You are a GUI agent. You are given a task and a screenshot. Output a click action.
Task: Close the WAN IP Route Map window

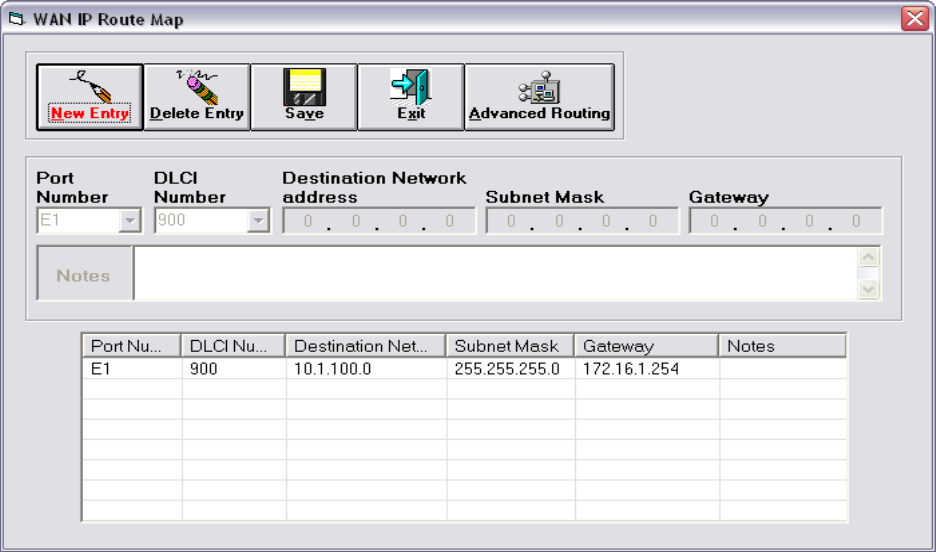(914, 19)
